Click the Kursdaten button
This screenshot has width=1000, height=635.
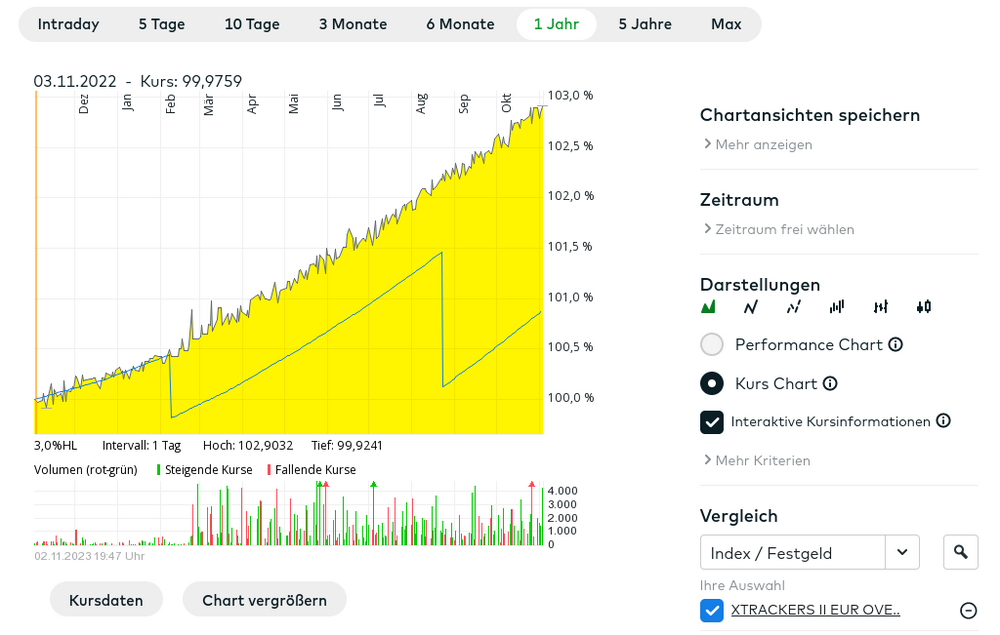(106, 600)
